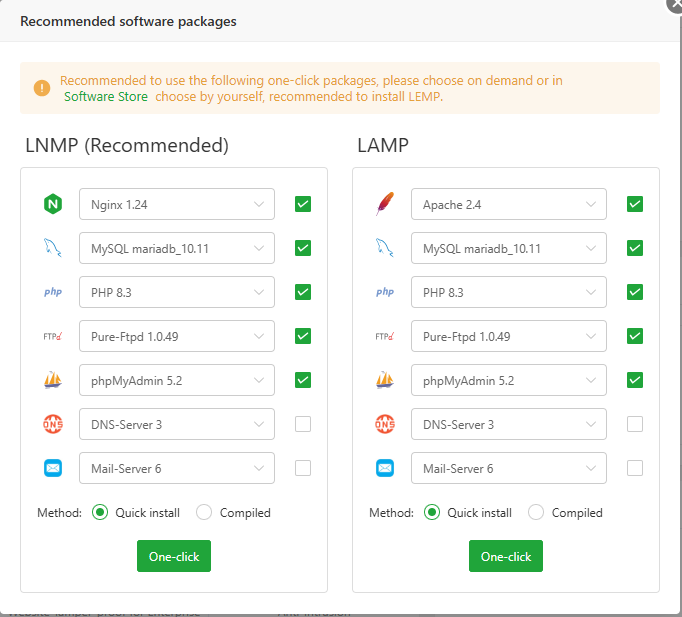
Task: Open the Software Store link
Action: (x=106, y=97)
